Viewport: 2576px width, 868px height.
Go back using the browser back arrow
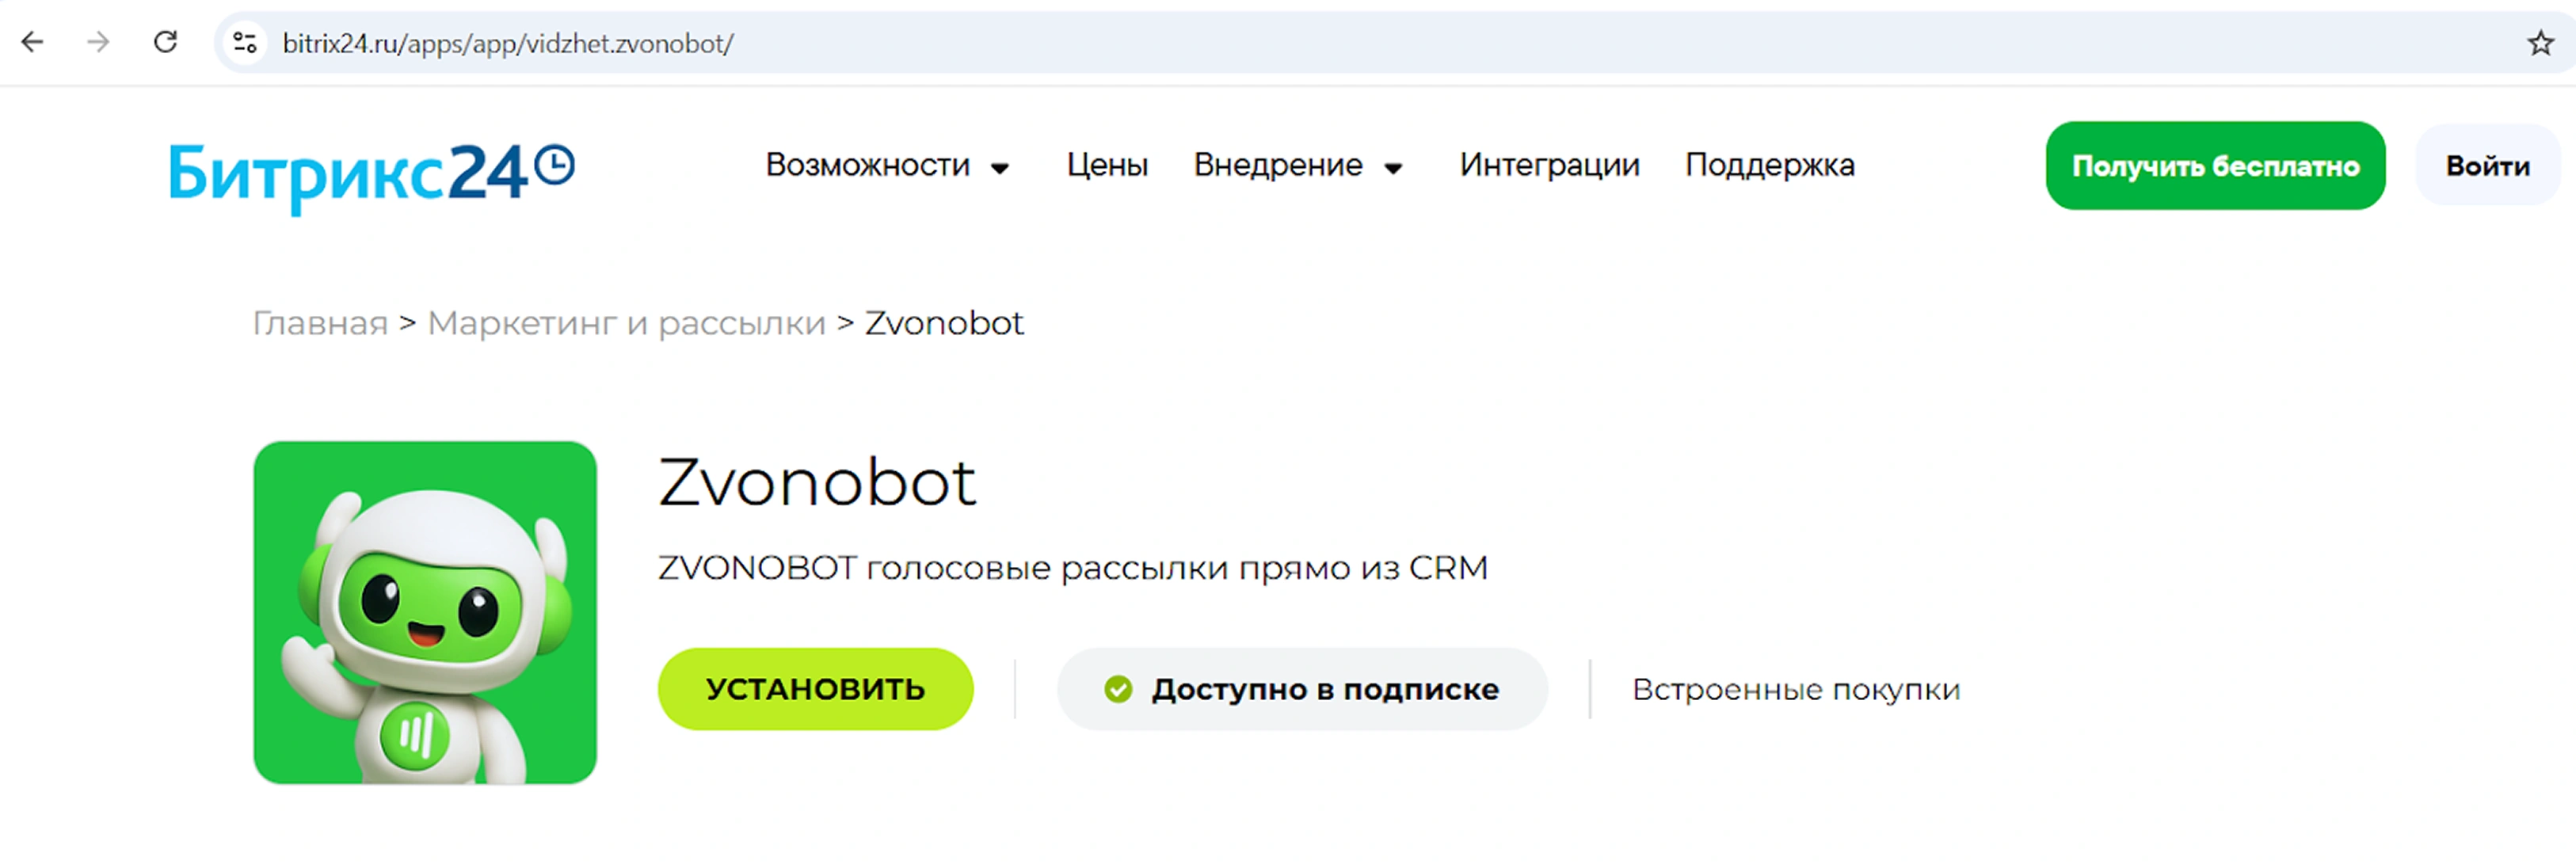click(33, 42)
